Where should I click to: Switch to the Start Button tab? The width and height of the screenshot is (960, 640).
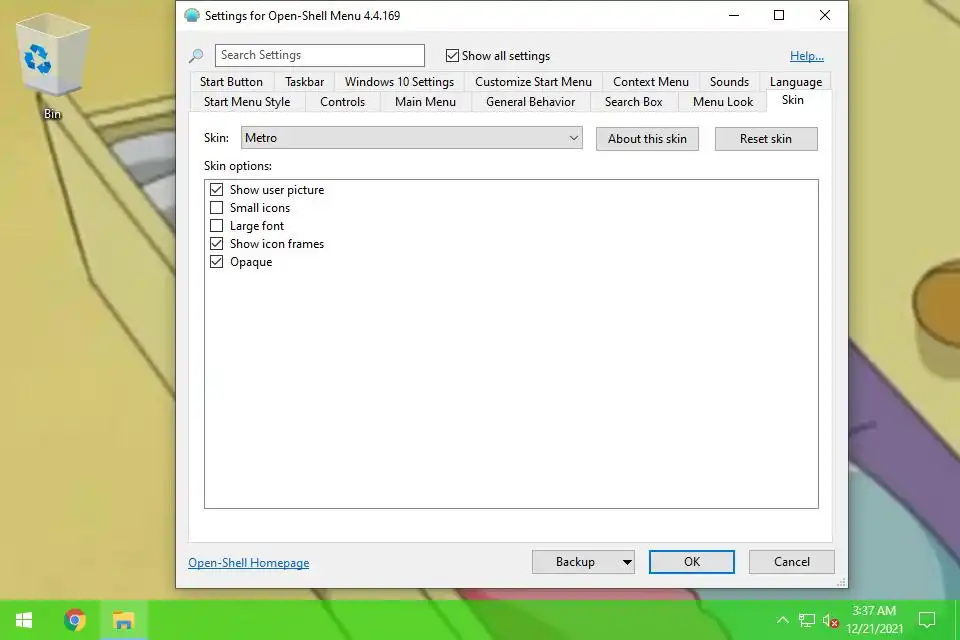(231, 81)
